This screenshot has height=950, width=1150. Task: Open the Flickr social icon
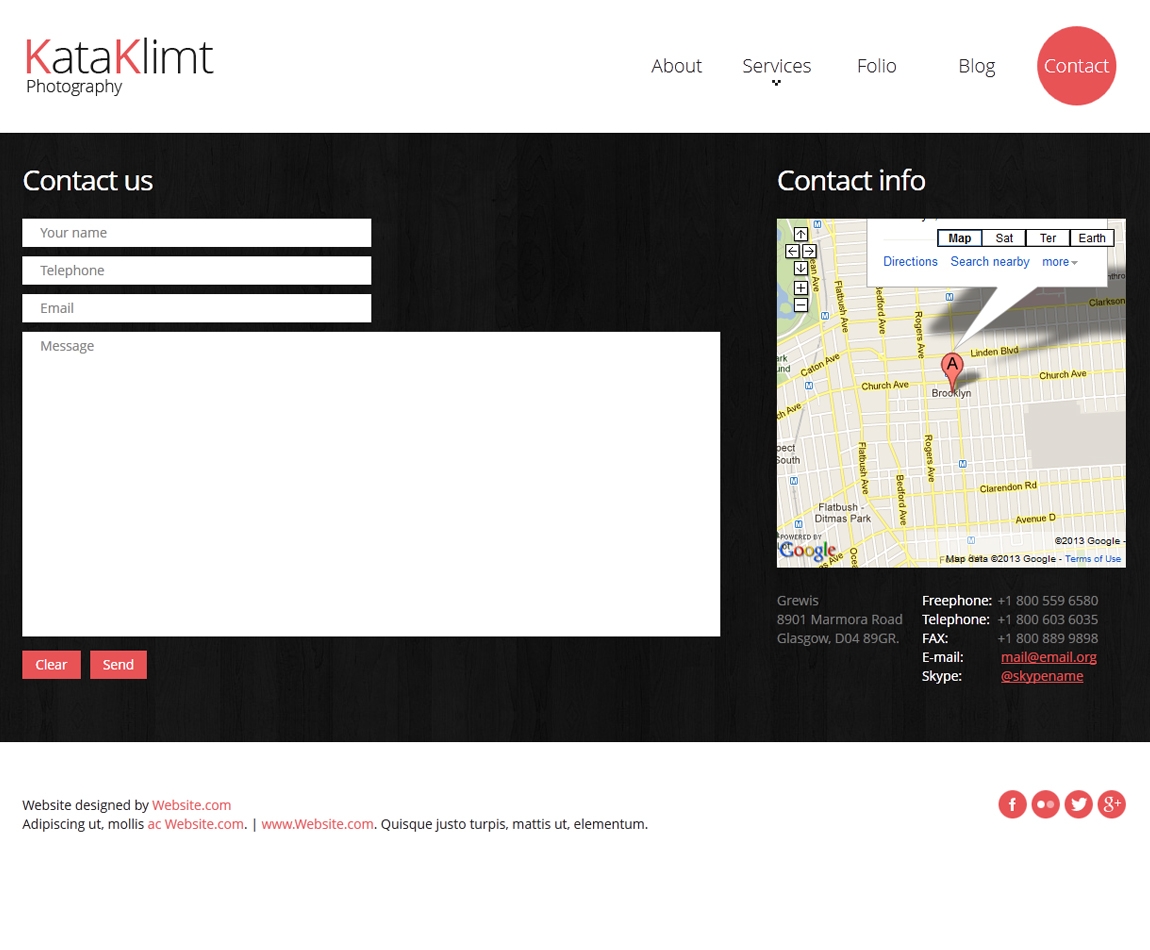click(x=1045, y=804)
